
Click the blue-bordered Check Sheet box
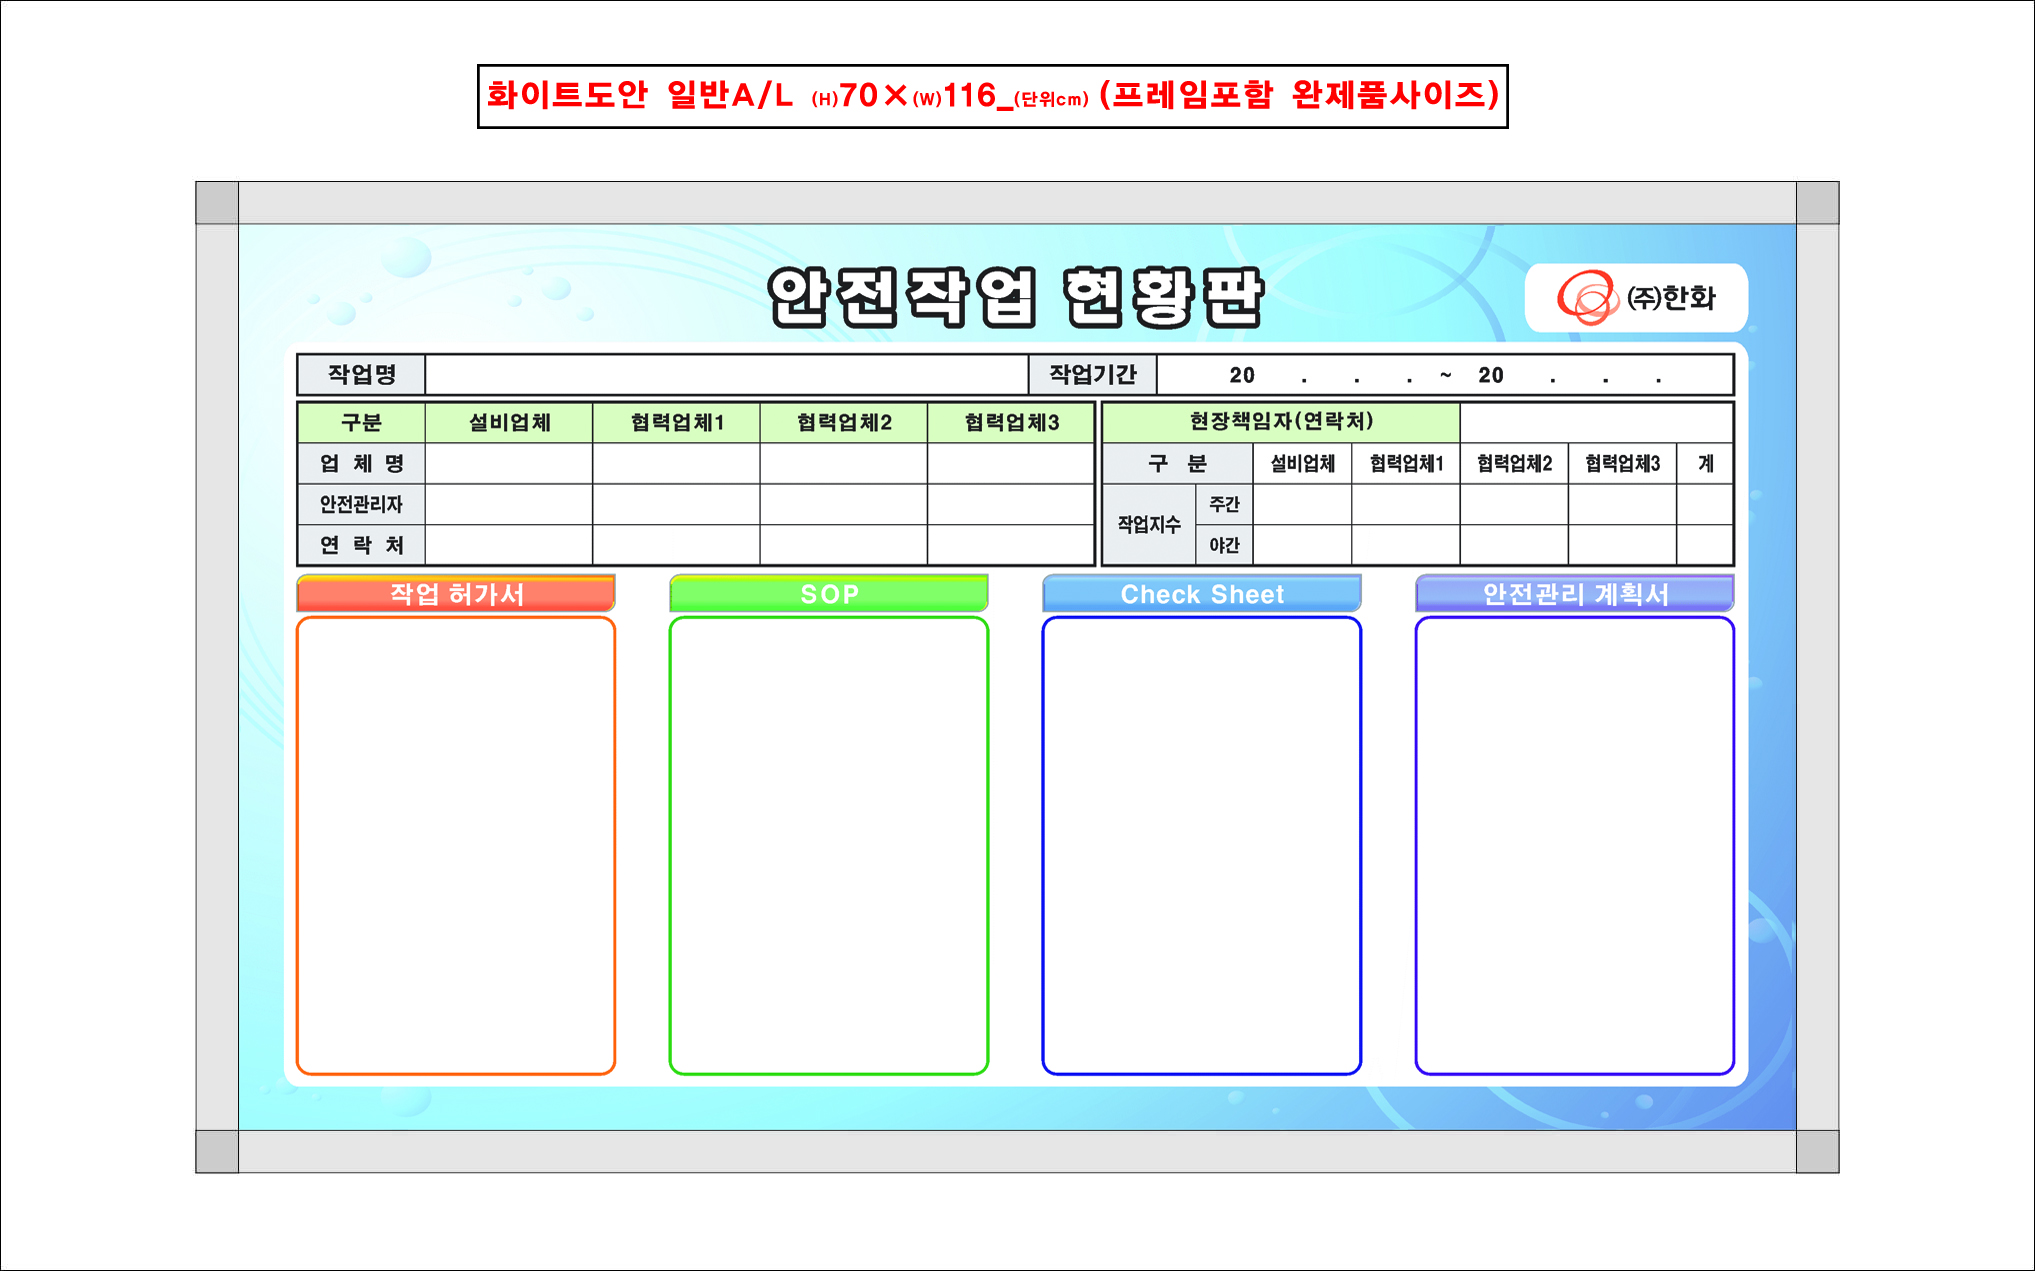coord(1201,845)
